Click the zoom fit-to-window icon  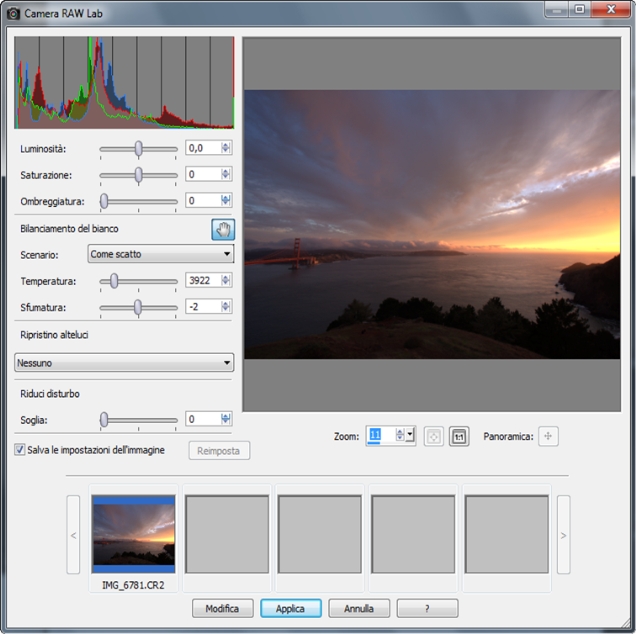point(434,436)
